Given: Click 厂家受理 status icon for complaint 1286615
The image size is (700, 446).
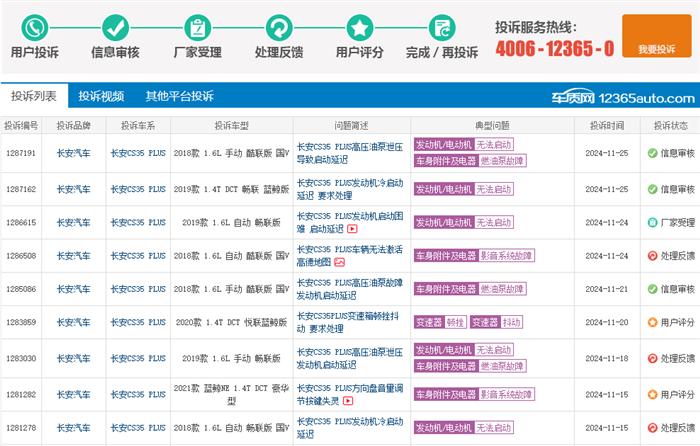Looking at the screenshot, I should tap(653, 222).
